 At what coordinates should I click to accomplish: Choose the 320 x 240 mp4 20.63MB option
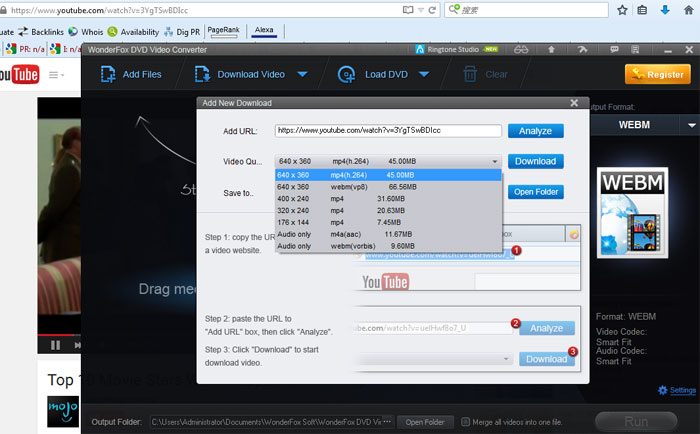388,210
